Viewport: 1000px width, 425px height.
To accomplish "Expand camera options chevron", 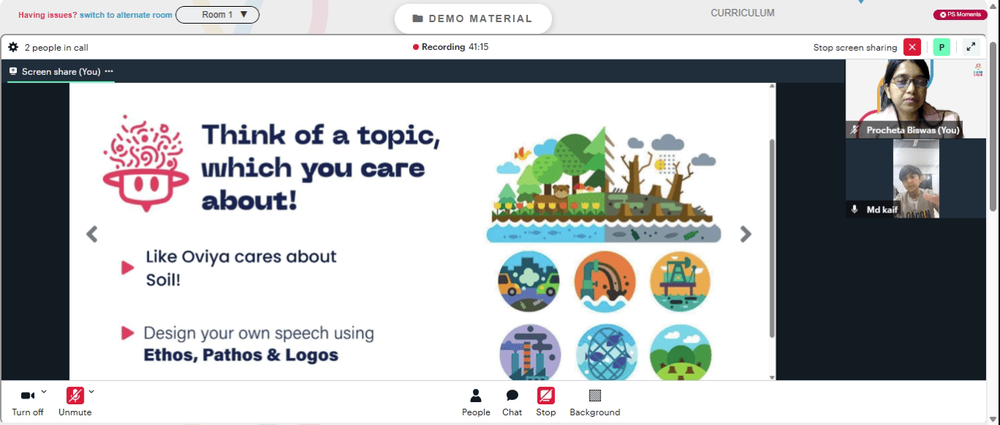I will pos(44,391).
